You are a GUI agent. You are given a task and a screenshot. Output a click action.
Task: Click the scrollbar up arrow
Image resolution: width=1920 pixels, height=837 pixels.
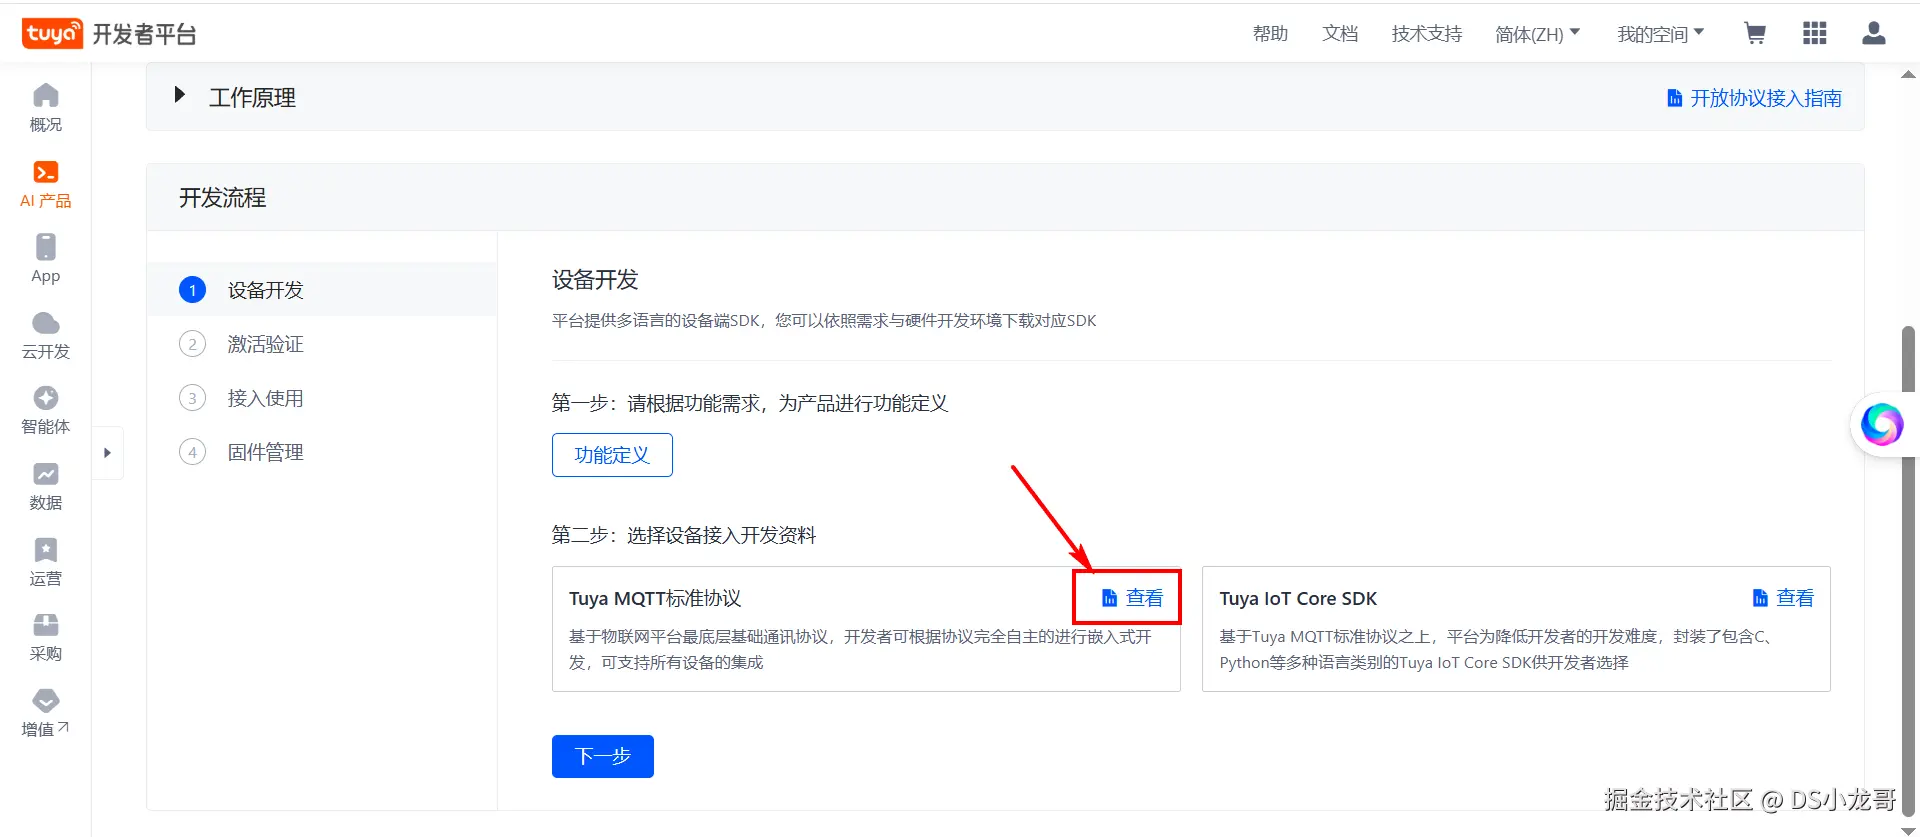pyautogui.click(x=1908, y=74)
